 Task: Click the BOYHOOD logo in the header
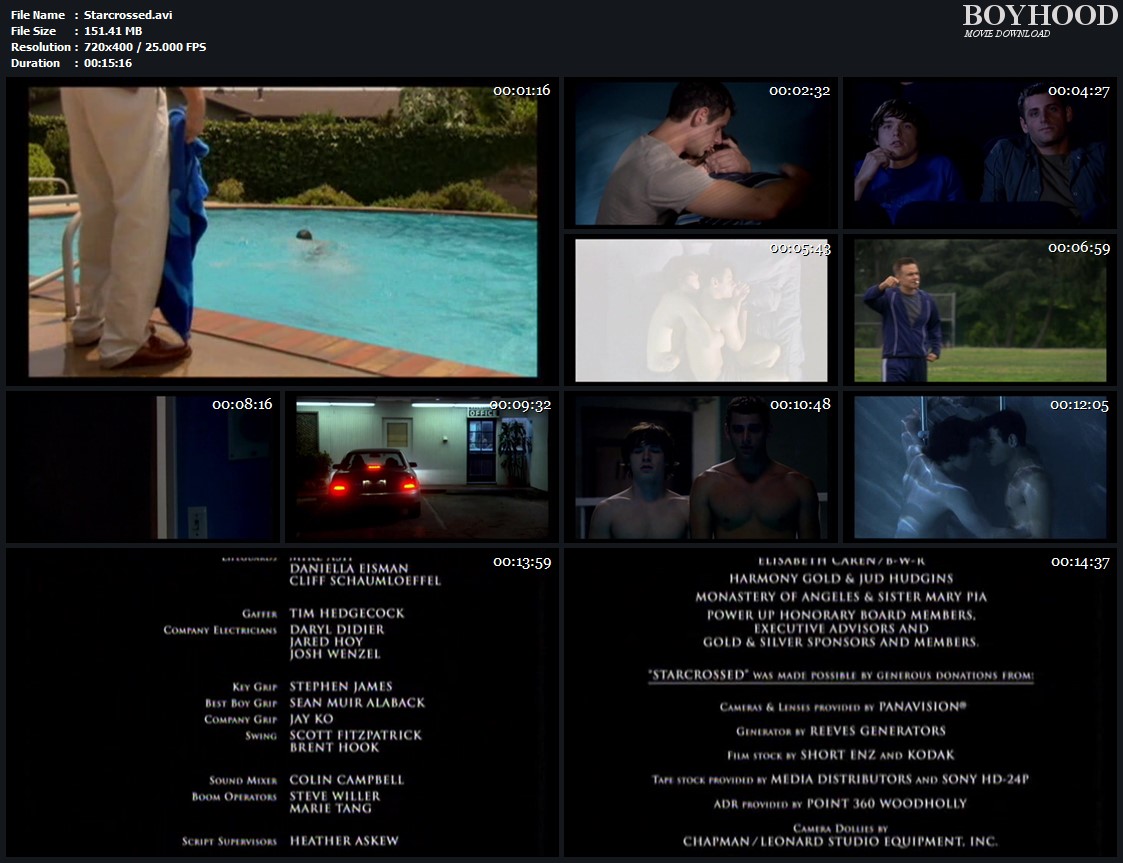(1040, 16)
